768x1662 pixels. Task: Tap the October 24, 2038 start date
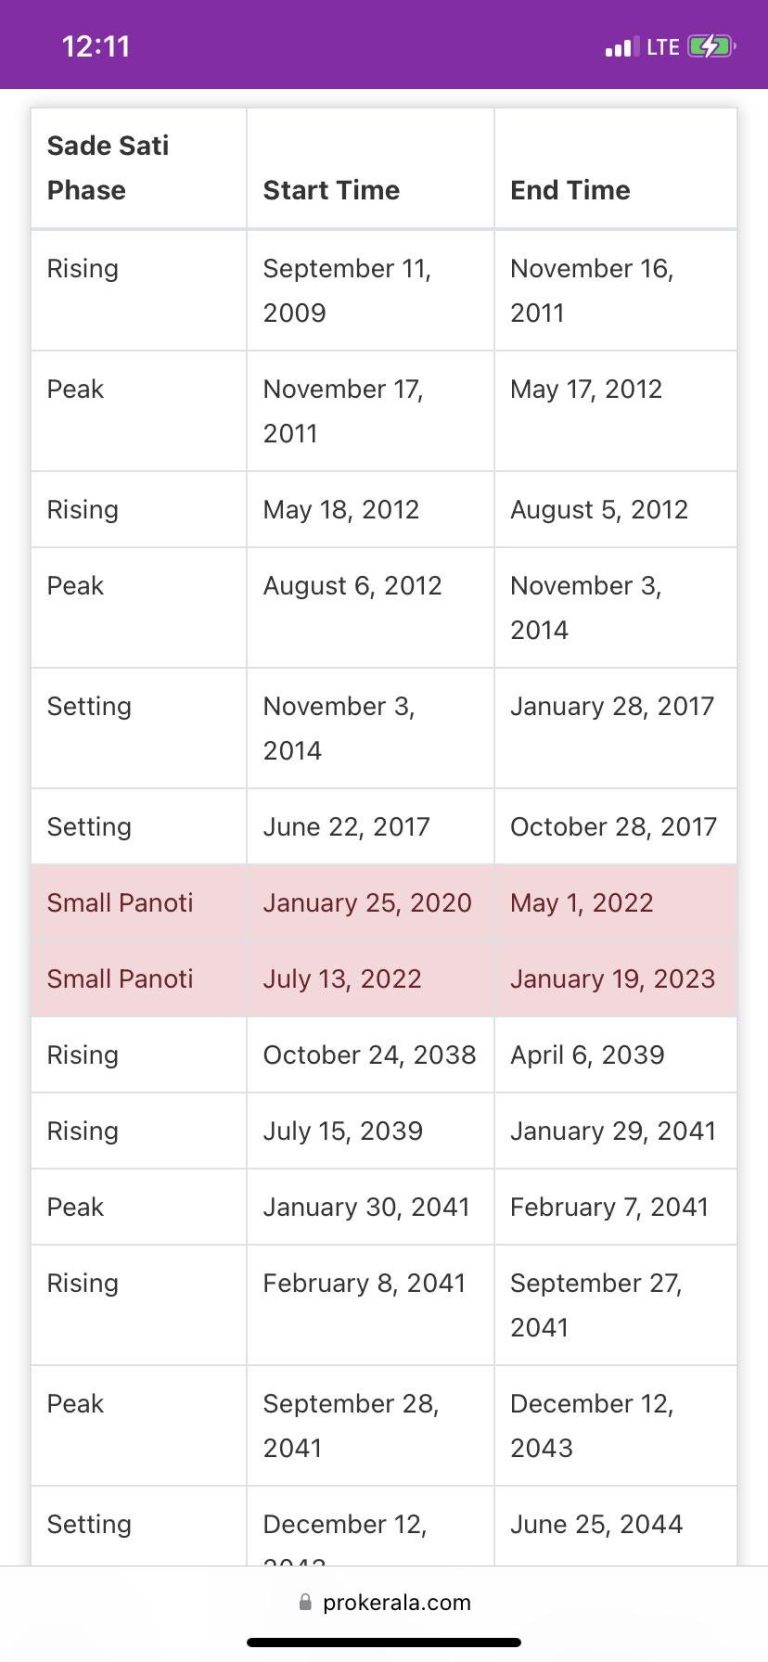369,1055
